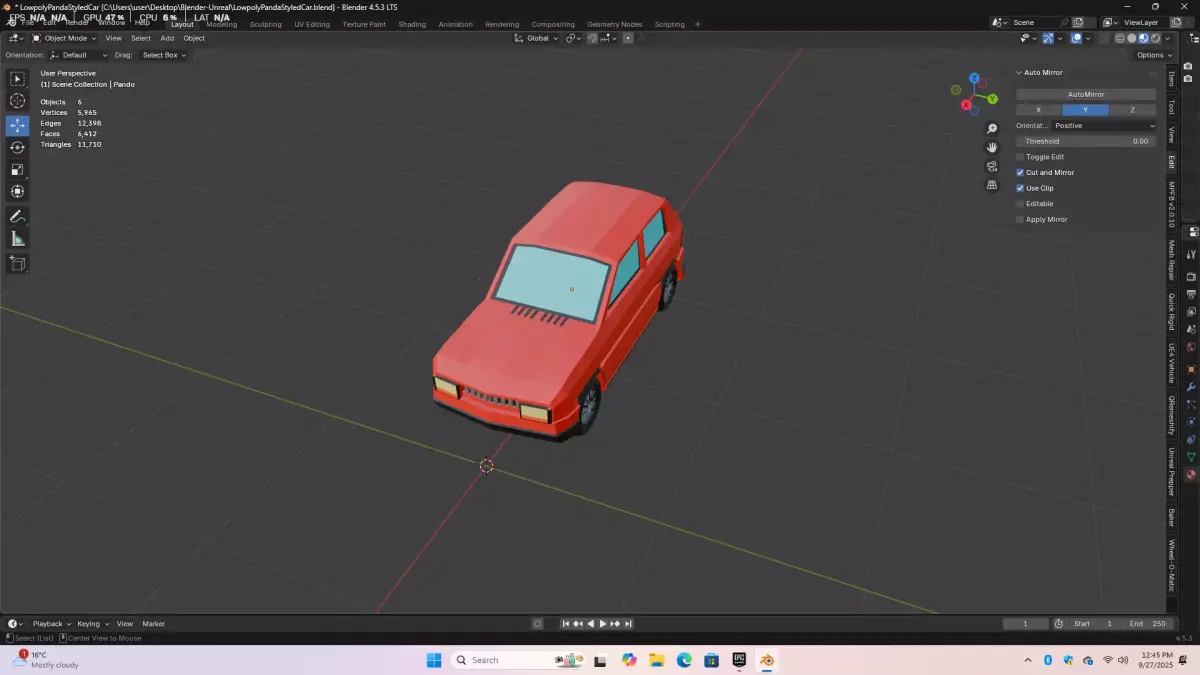Open the Playback dropdown

[51, 624]
